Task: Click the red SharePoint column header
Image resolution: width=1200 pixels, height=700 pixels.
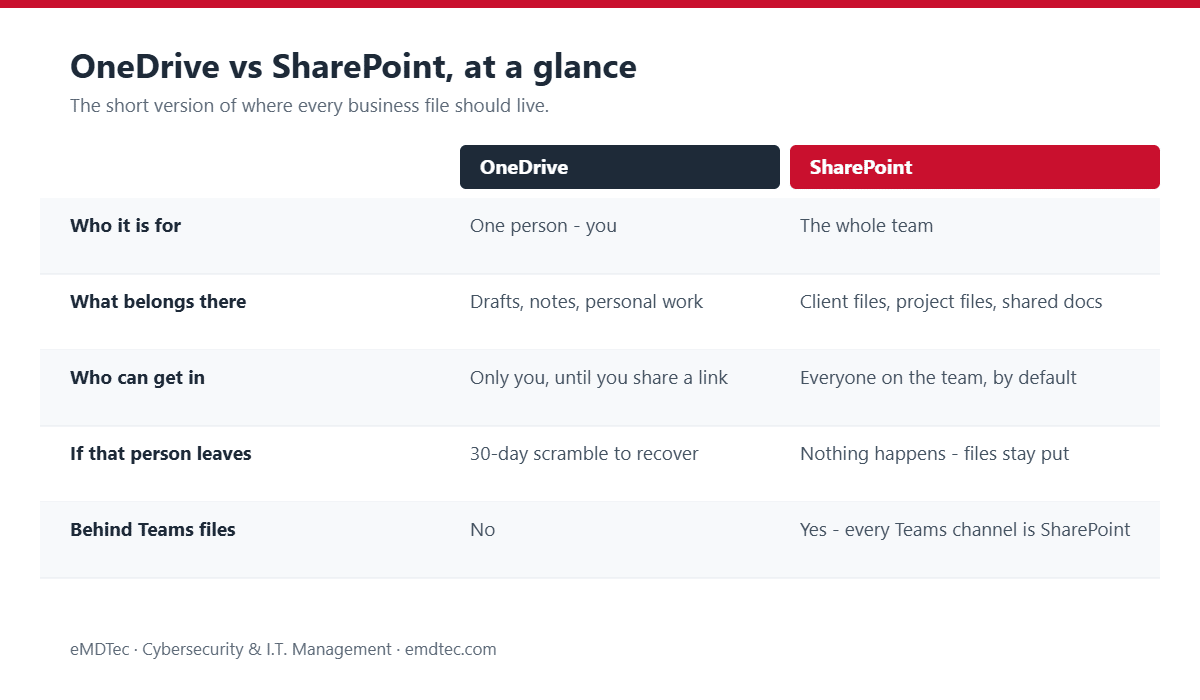Action: (975, 167)
